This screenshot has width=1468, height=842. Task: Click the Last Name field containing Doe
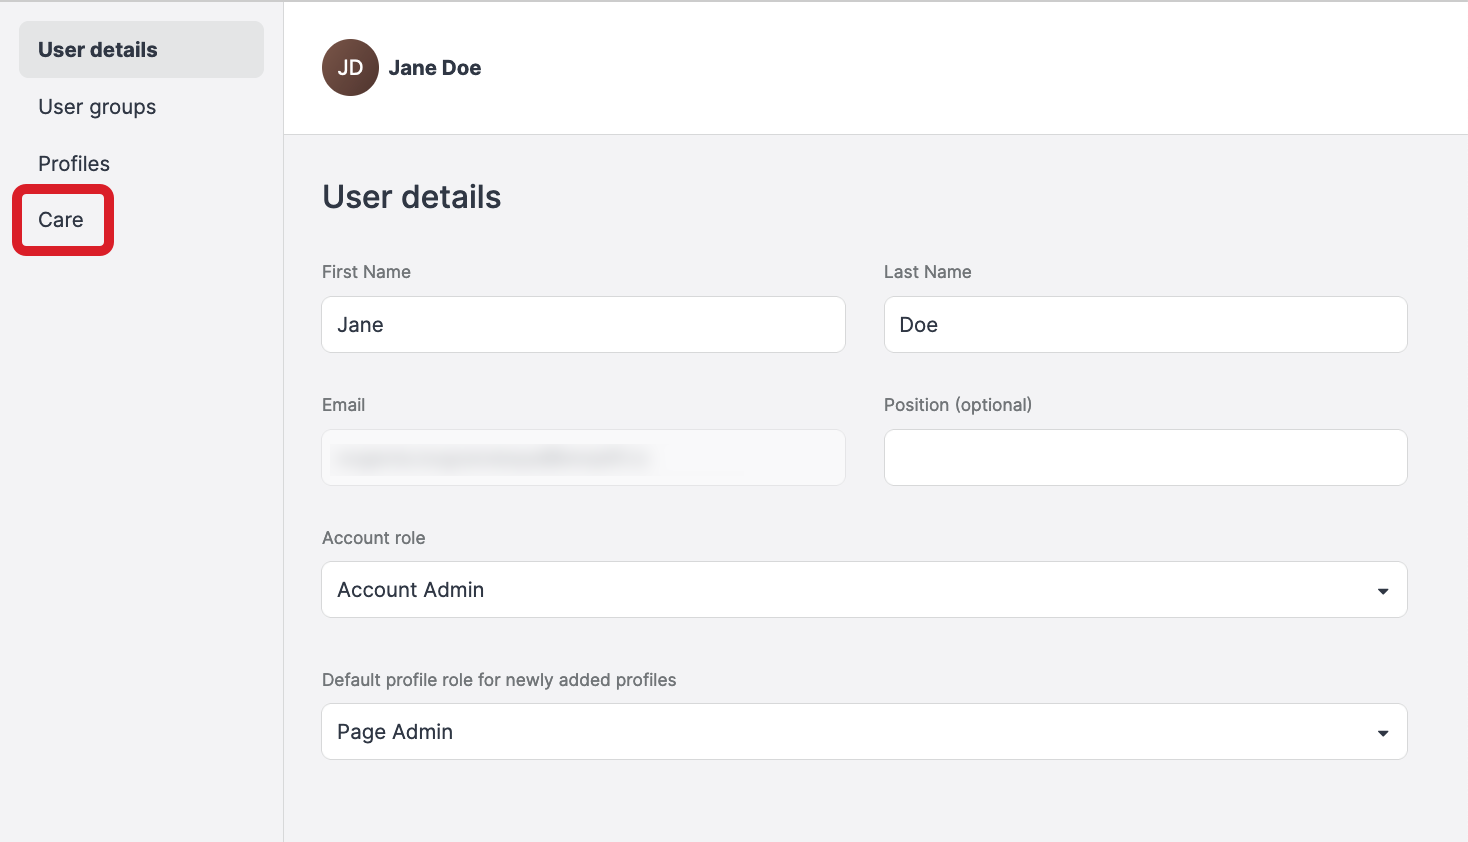[x=1145, y=325]
